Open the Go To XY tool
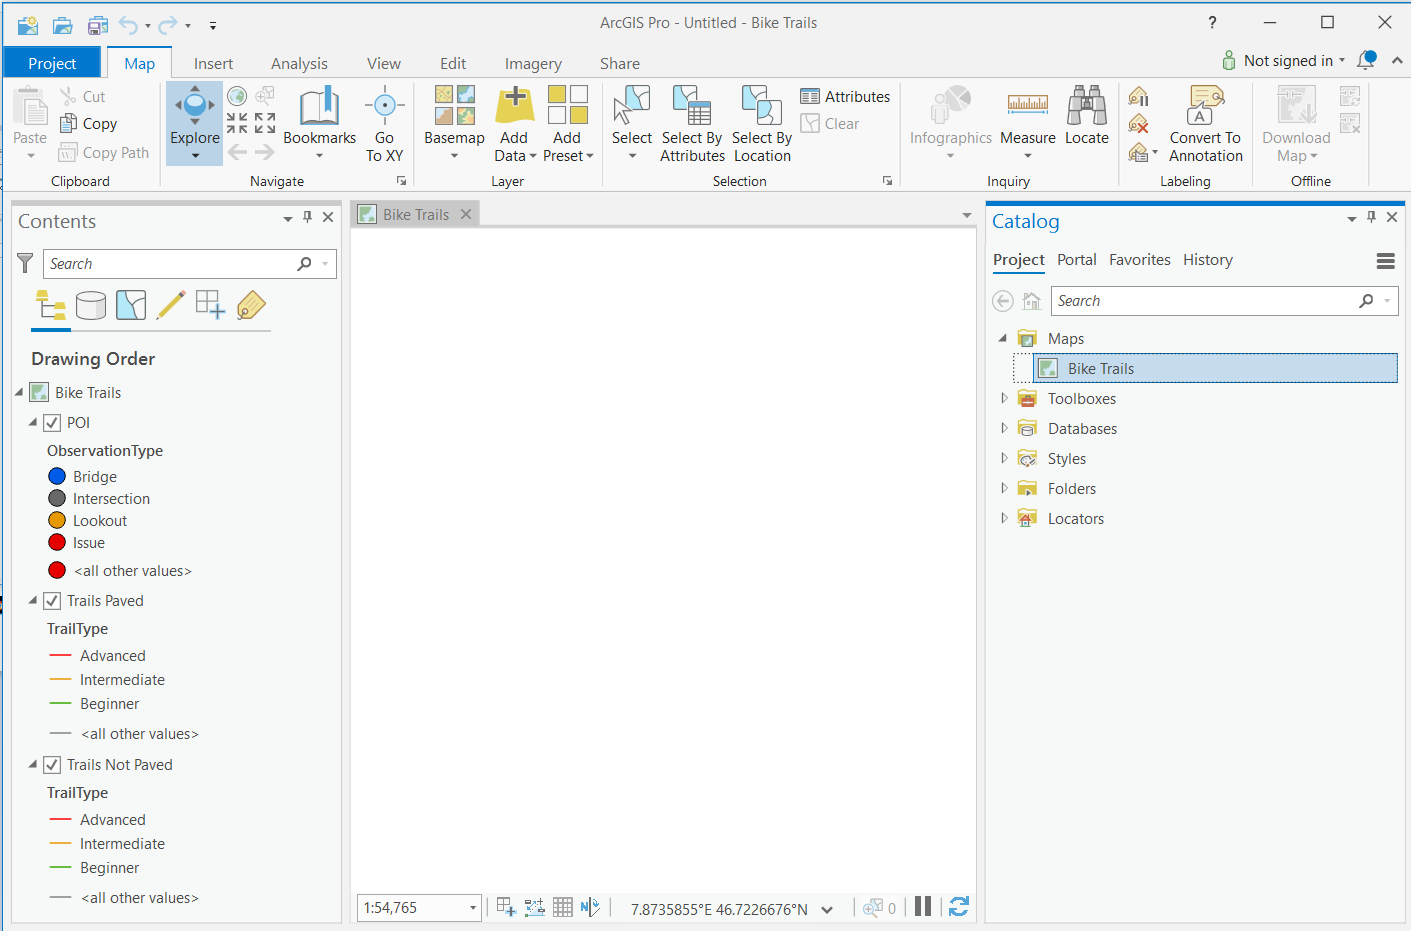 384,124
